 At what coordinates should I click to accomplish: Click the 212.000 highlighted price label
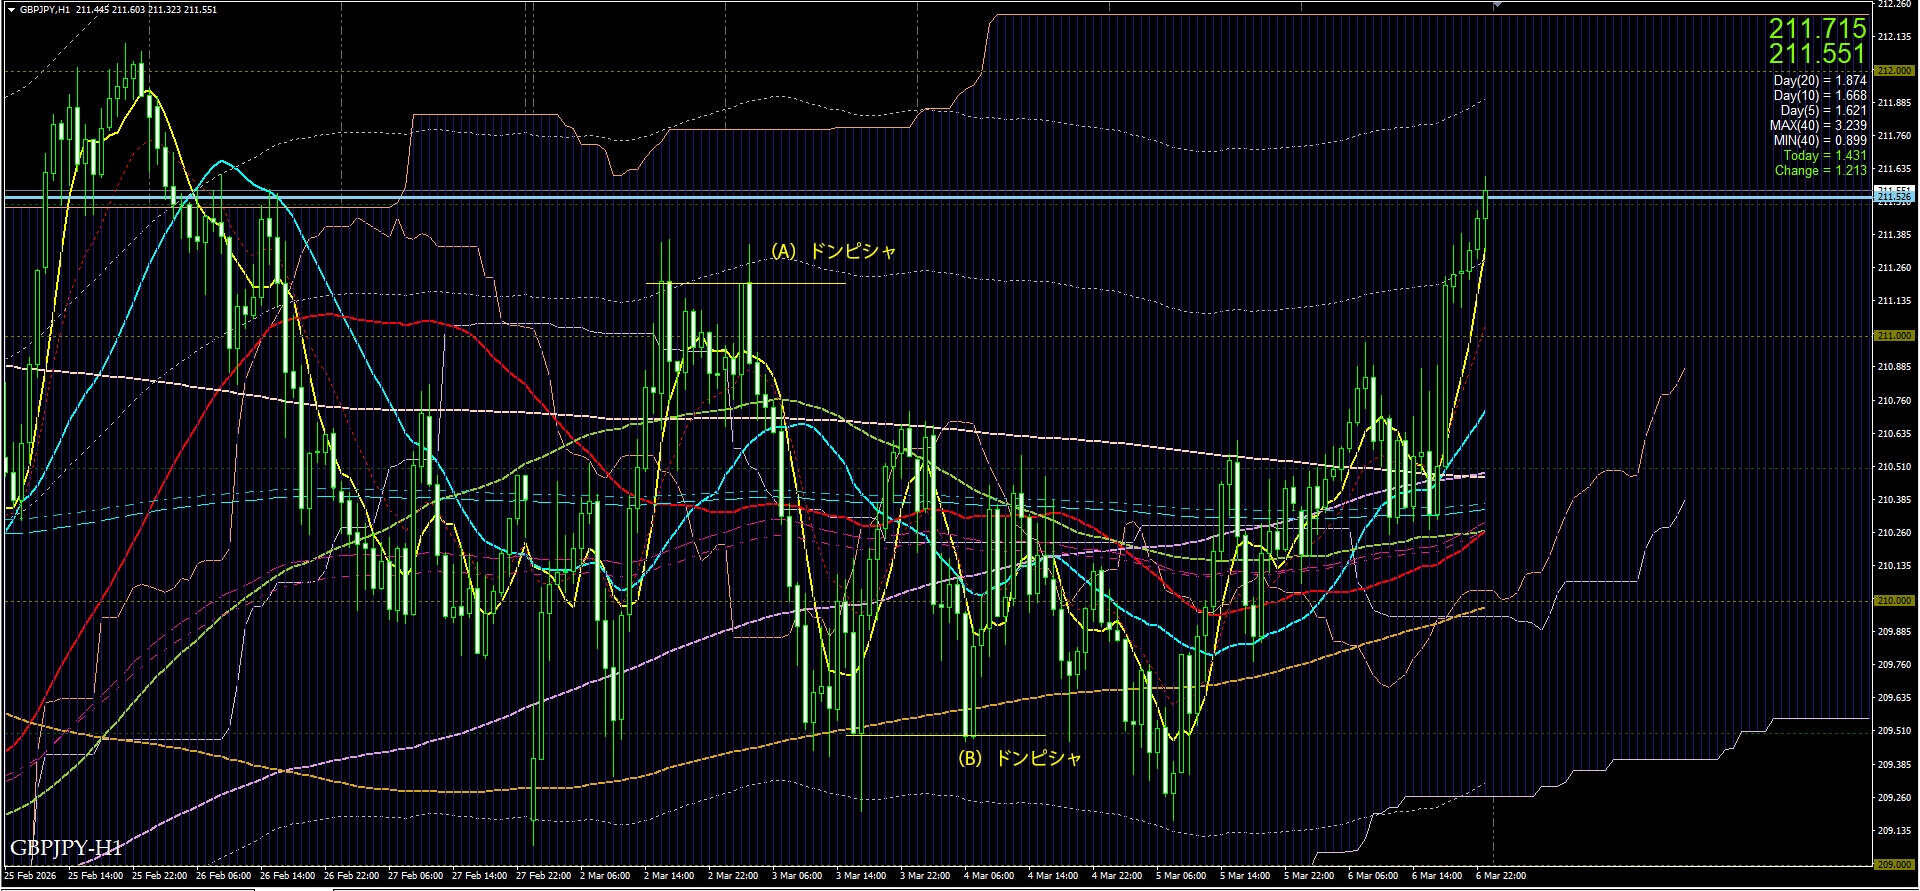pyautogui.click(x=1894, y=71)
